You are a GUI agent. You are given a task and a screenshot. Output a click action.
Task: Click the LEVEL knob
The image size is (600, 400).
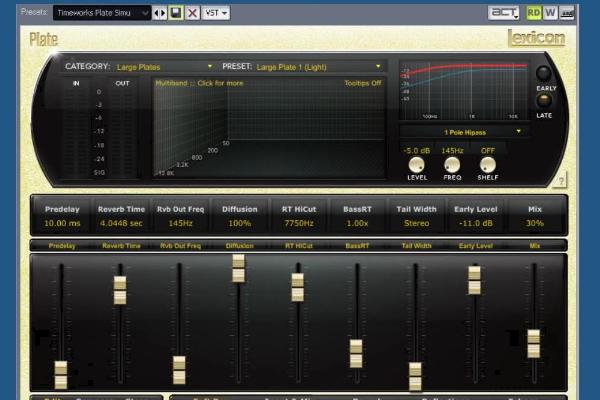(x=416, y=165)
